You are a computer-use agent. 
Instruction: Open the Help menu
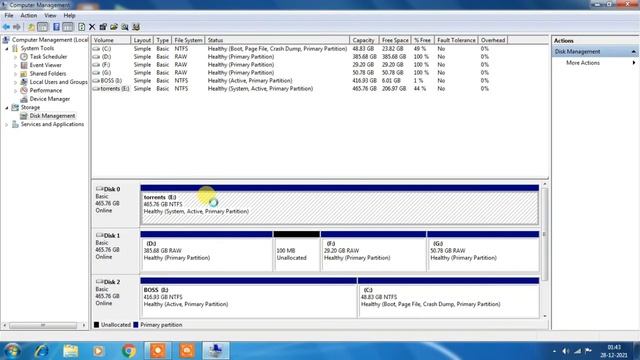pyautogui.click(x=69, y=16)
